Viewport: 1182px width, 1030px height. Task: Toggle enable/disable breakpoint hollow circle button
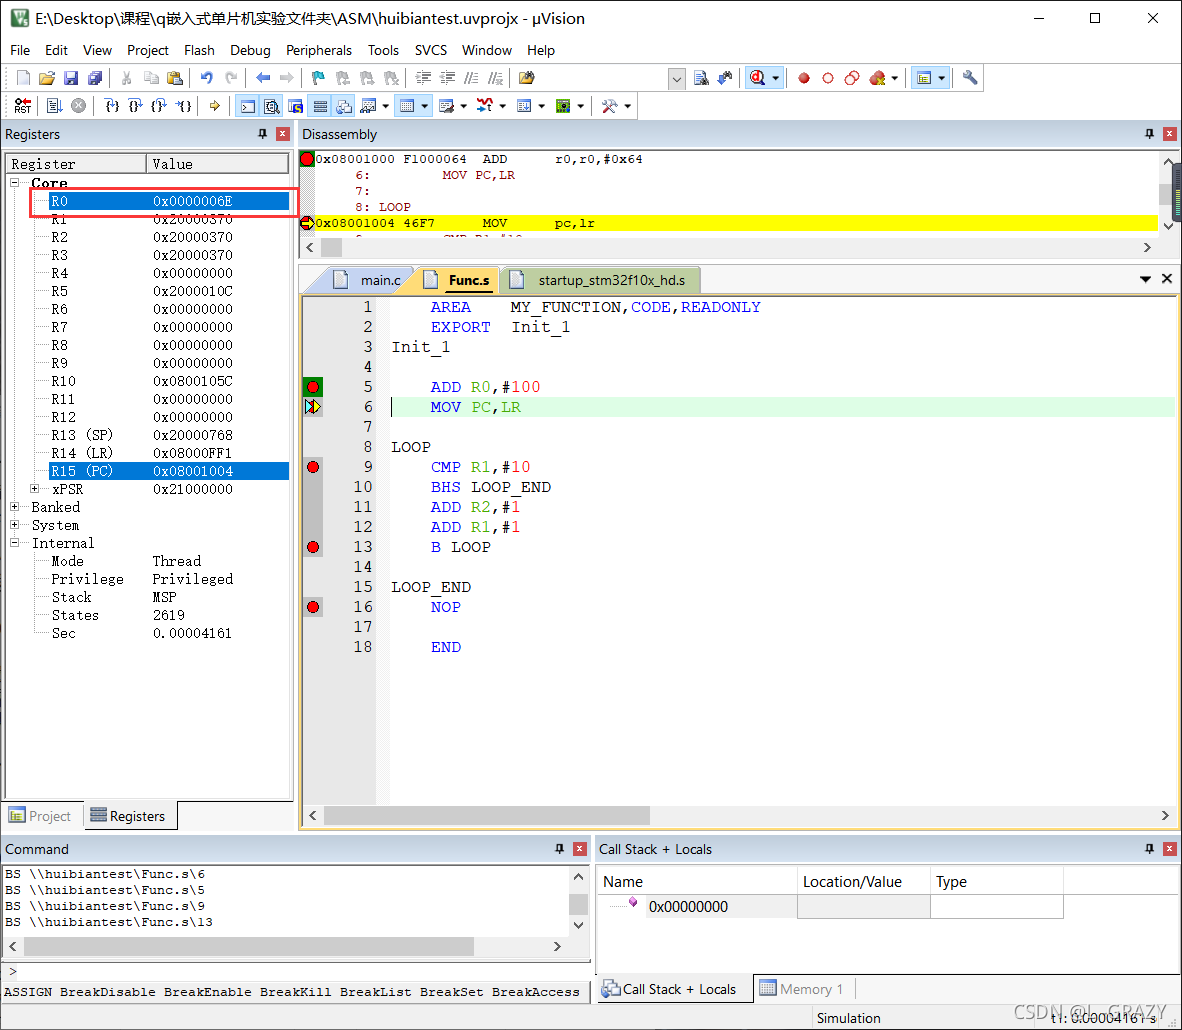(x=828, y=78)
